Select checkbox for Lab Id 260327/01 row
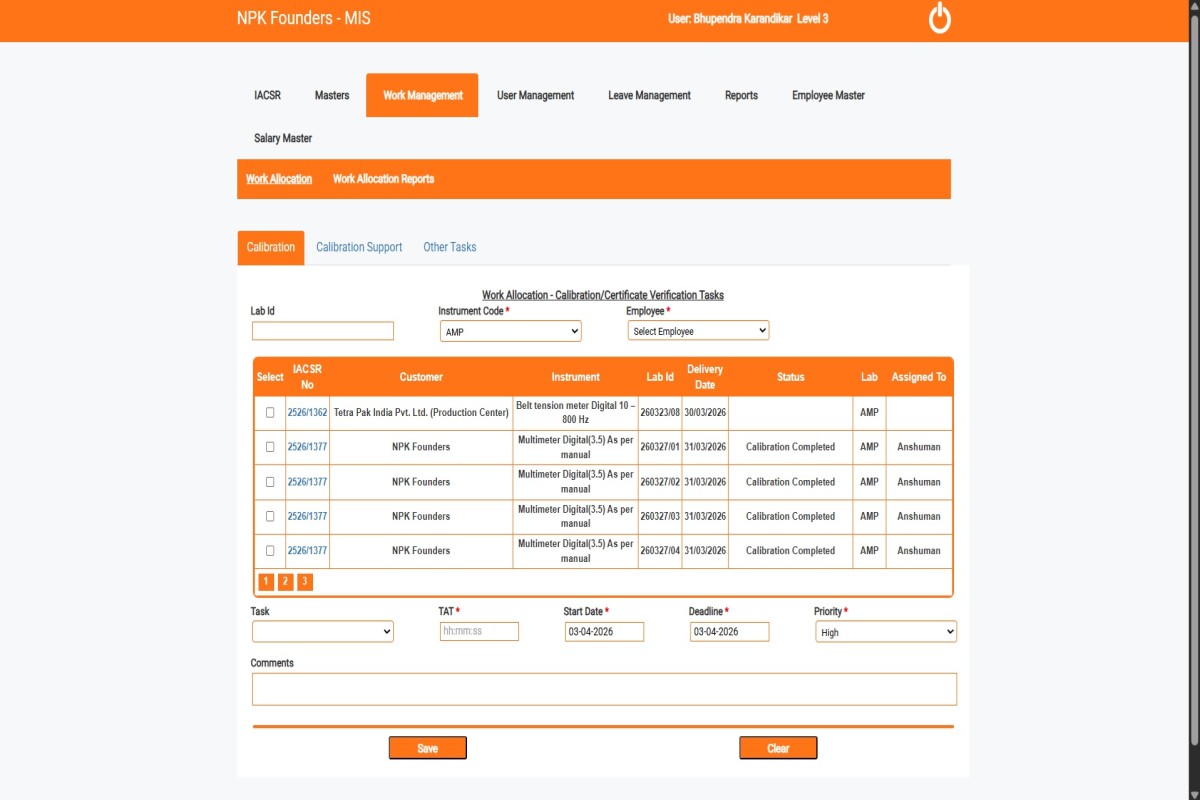 (x=270, y=447)
